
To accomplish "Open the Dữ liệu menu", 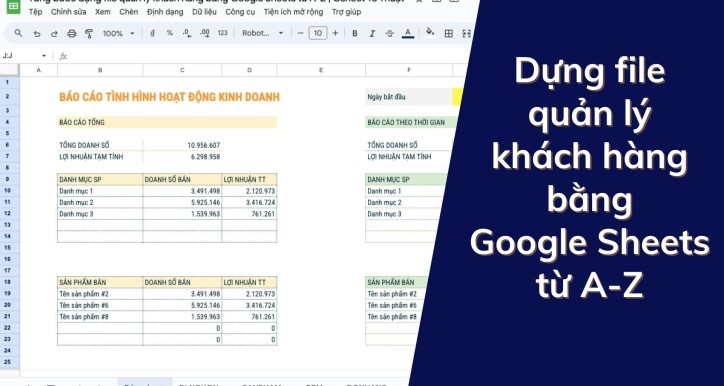I will (x=204, y=12).
